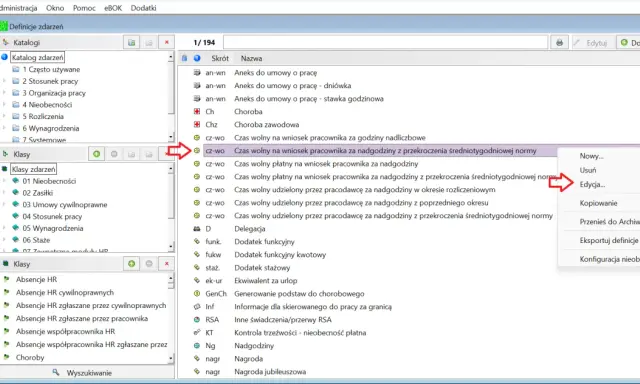Click the tag icon of Dodatek funkcyjny kwotowy row
The height and width of the screenshot is (384, 640).
(x=197, y=255)
